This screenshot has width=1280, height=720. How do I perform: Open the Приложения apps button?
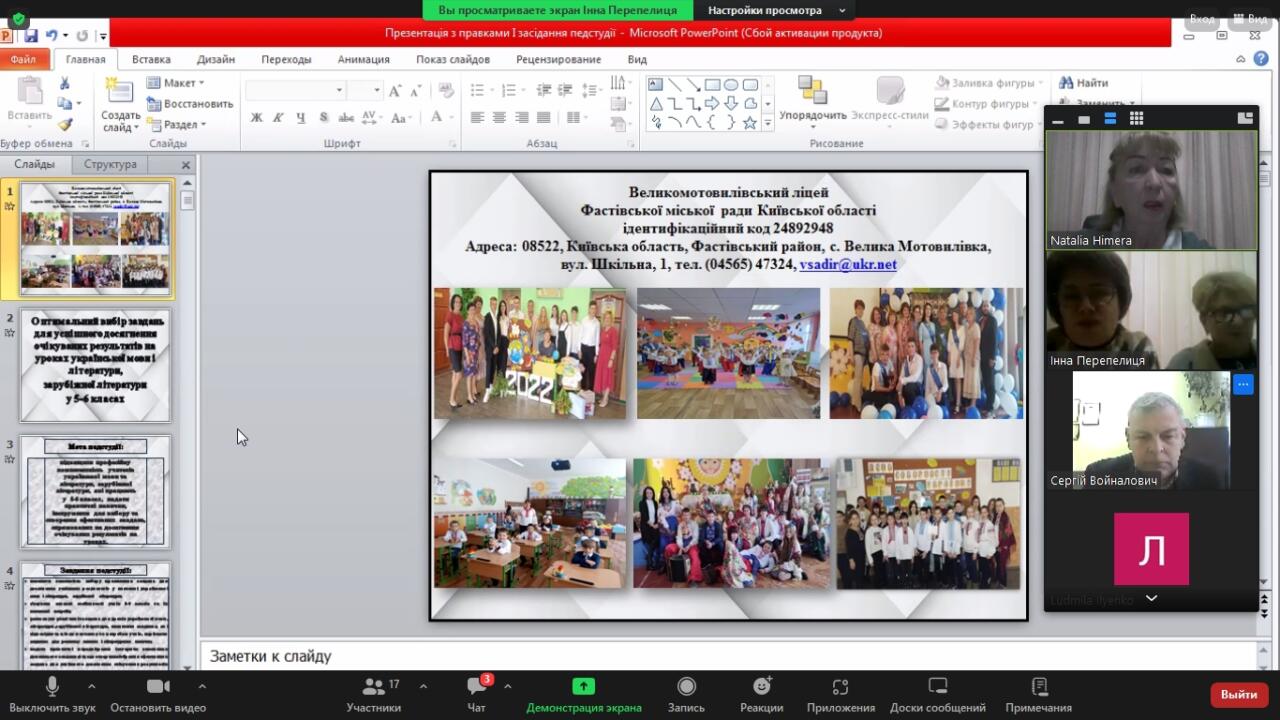[x=840, y=695]
